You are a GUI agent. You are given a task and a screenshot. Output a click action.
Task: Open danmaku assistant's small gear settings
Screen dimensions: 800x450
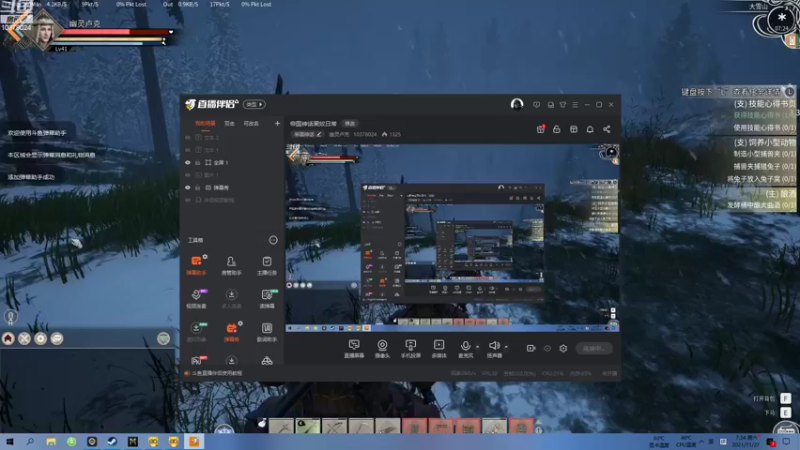pyautogui.click(x=205, y=257)
